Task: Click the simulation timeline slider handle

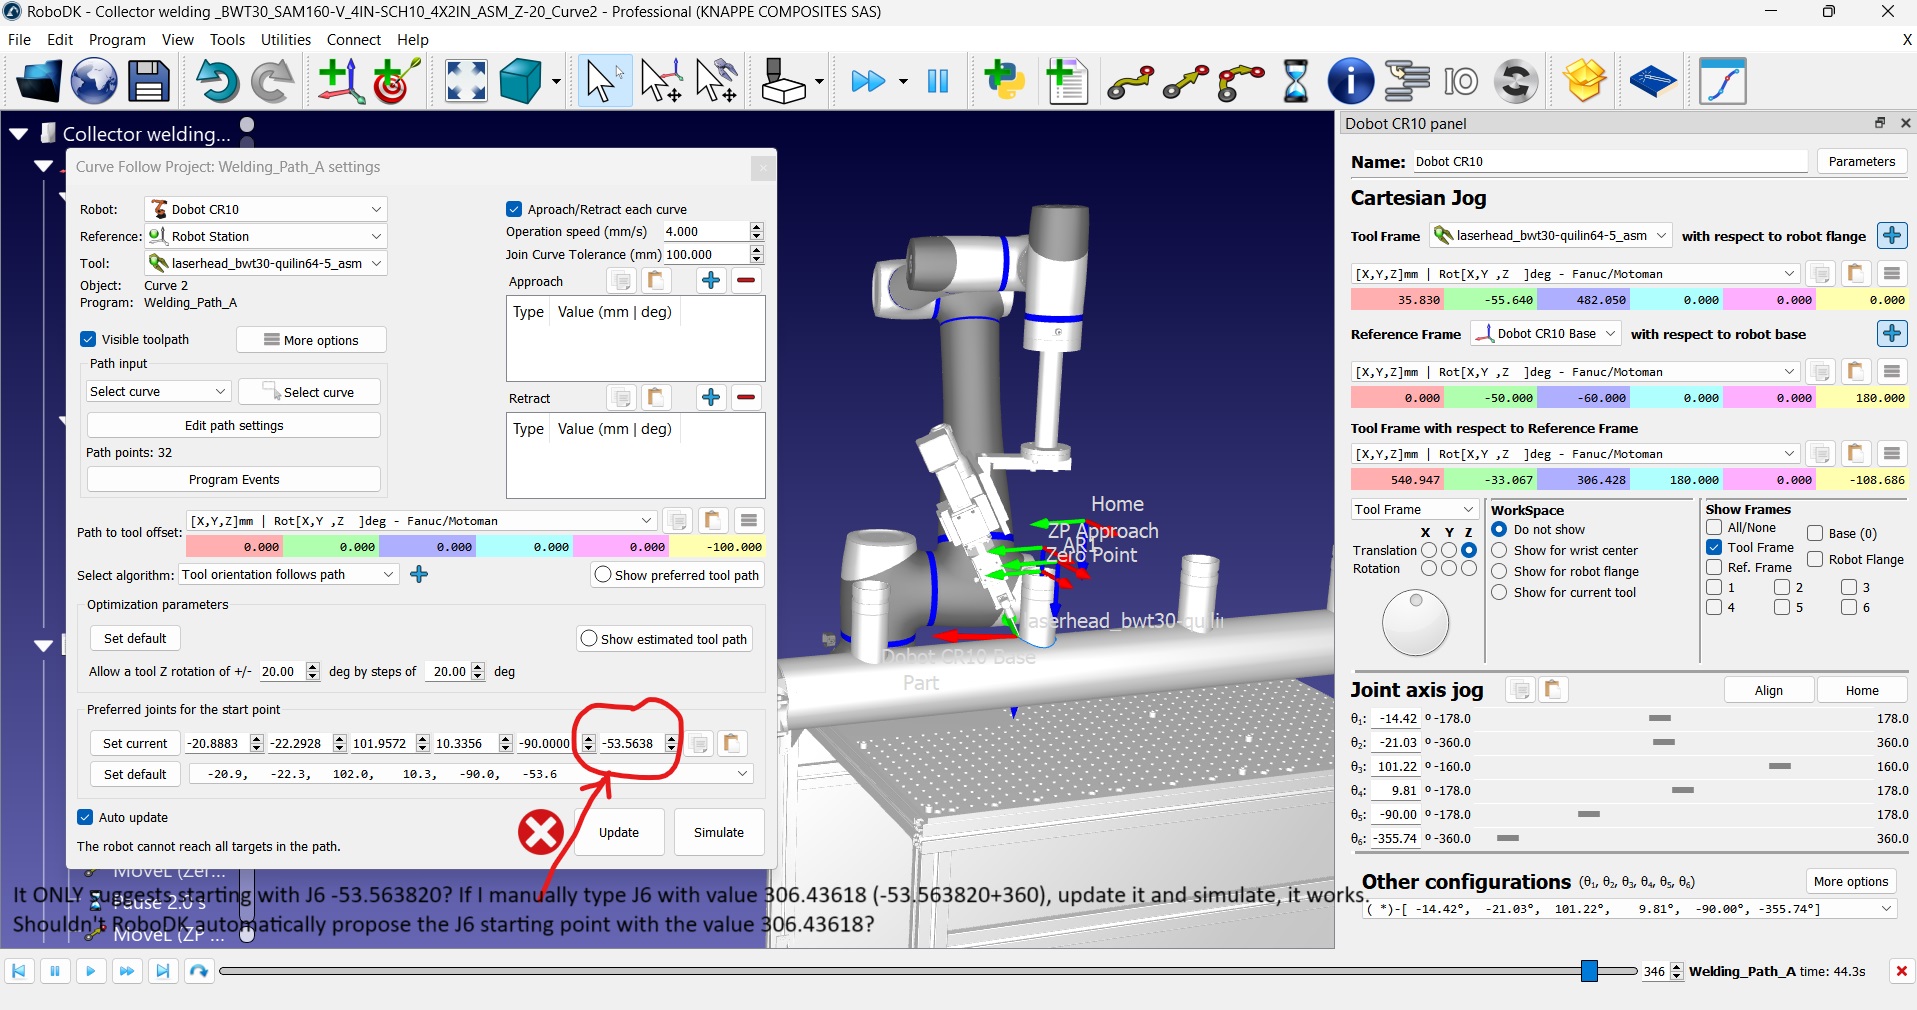Action: [x=1589, y=970]
